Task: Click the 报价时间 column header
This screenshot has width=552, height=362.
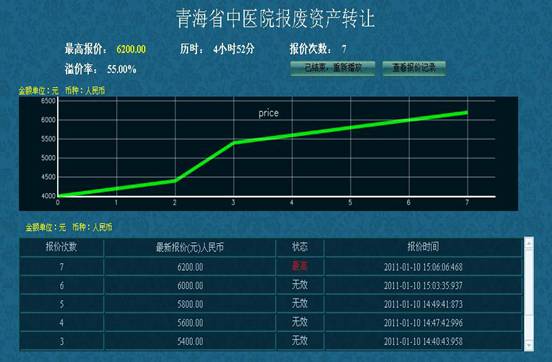Action: [423, 247]
